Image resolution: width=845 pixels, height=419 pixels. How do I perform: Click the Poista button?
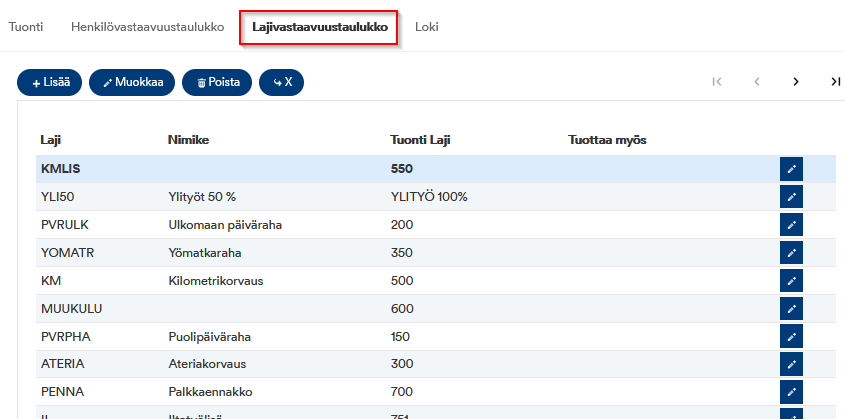(217, 83)
